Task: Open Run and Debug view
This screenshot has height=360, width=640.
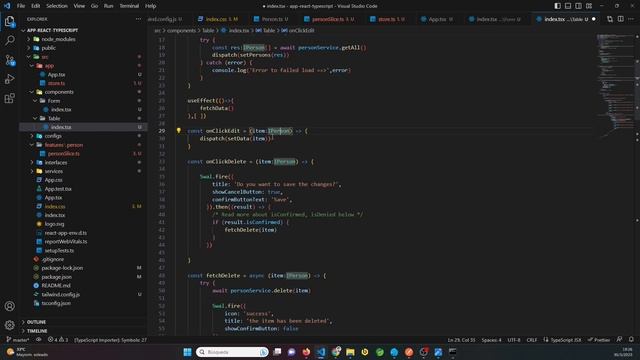Action: 9,79
